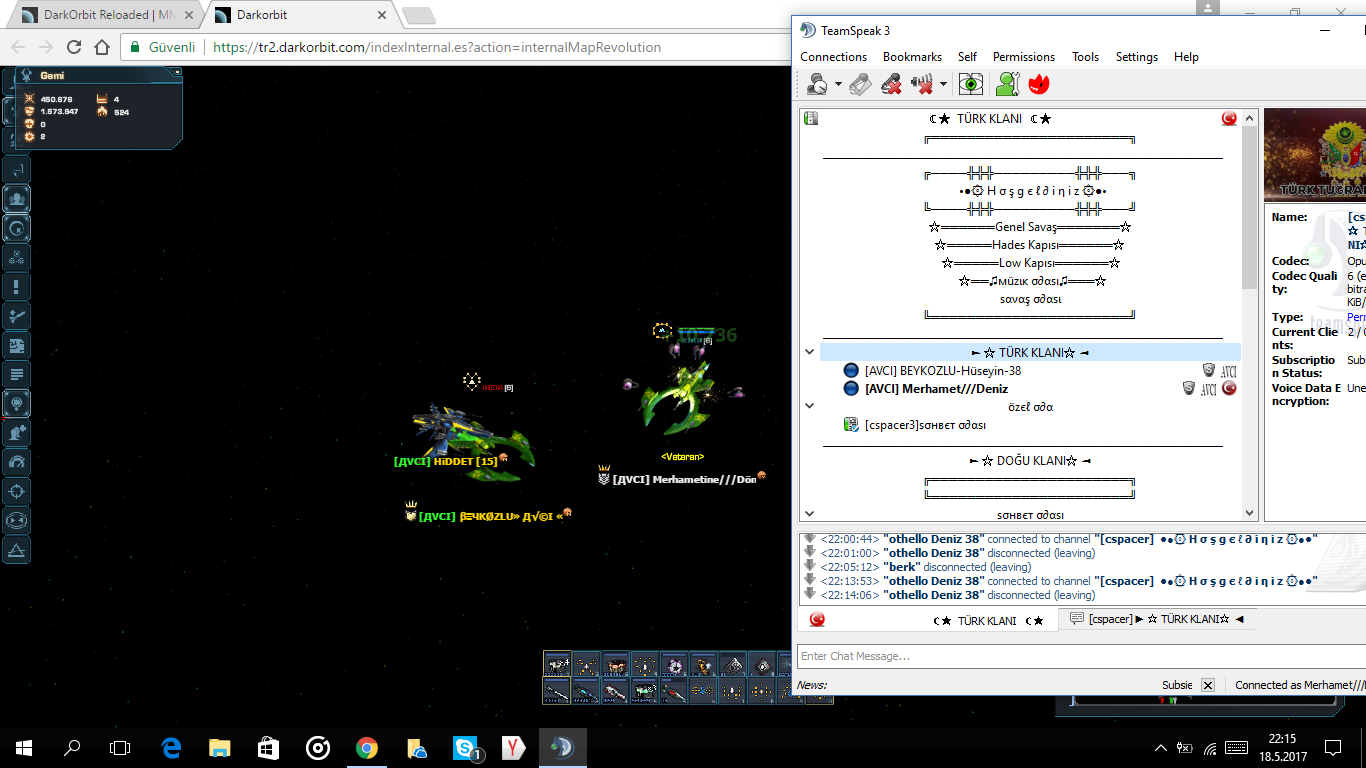Click the TeamSpeak Toggle Away Status icon
Screen dimensions: 1366x768
click(x=817, y=85)
